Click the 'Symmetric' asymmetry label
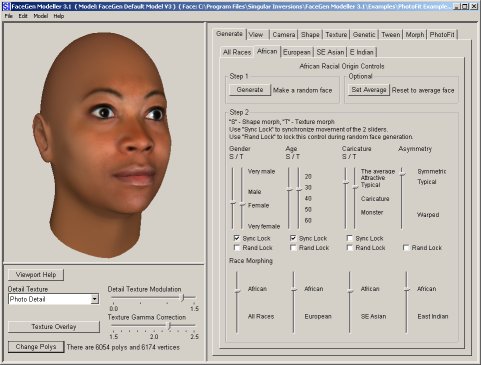 pyautogui.click(x=432, y=171)
